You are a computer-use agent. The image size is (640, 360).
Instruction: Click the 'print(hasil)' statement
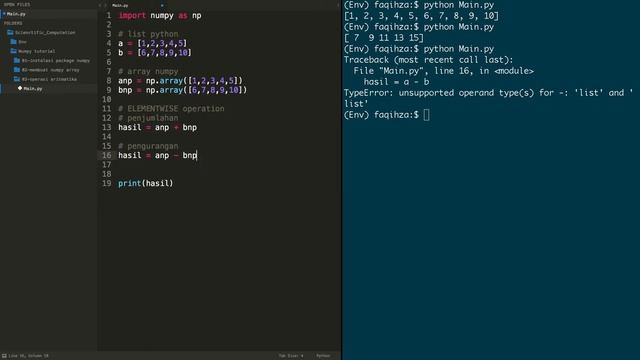click(x=146, y=183)
